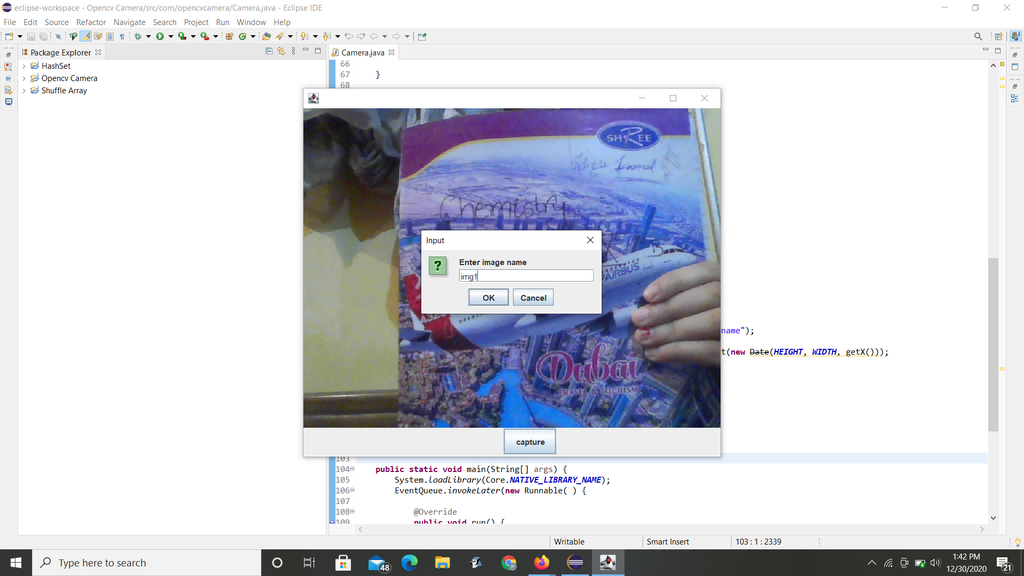Viewport: 1024px width, 576px height.
Task: Click the Search flashlight toolbar icon
Action: (x=280, y=37)
